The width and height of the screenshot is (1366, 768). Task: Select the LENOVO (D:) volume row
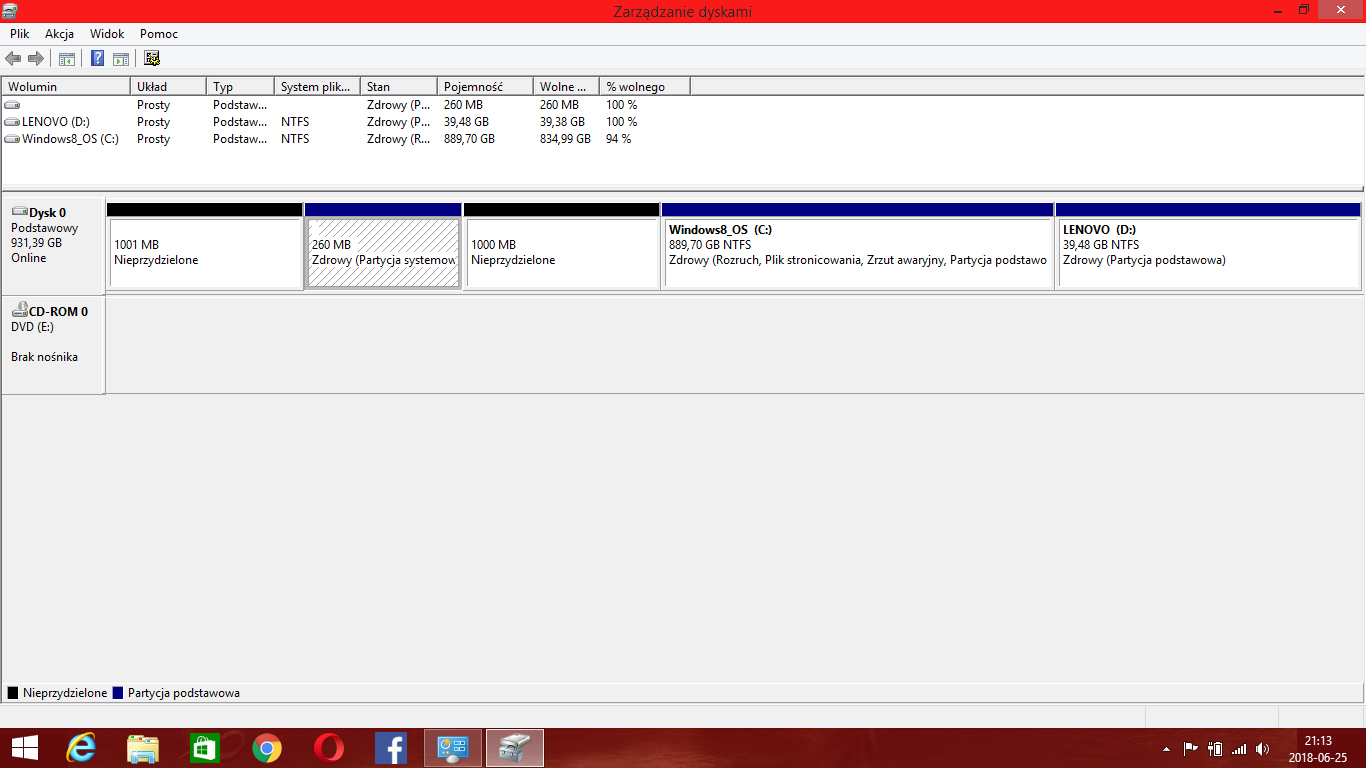[55, 122]
